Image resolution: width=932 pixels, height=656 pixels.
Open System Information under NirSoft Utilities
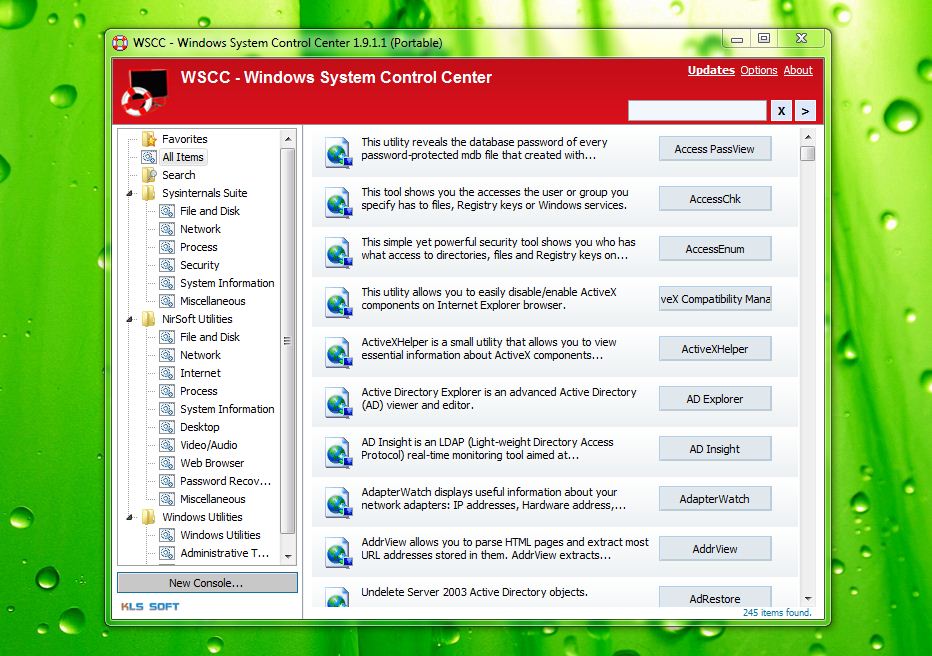227,409
